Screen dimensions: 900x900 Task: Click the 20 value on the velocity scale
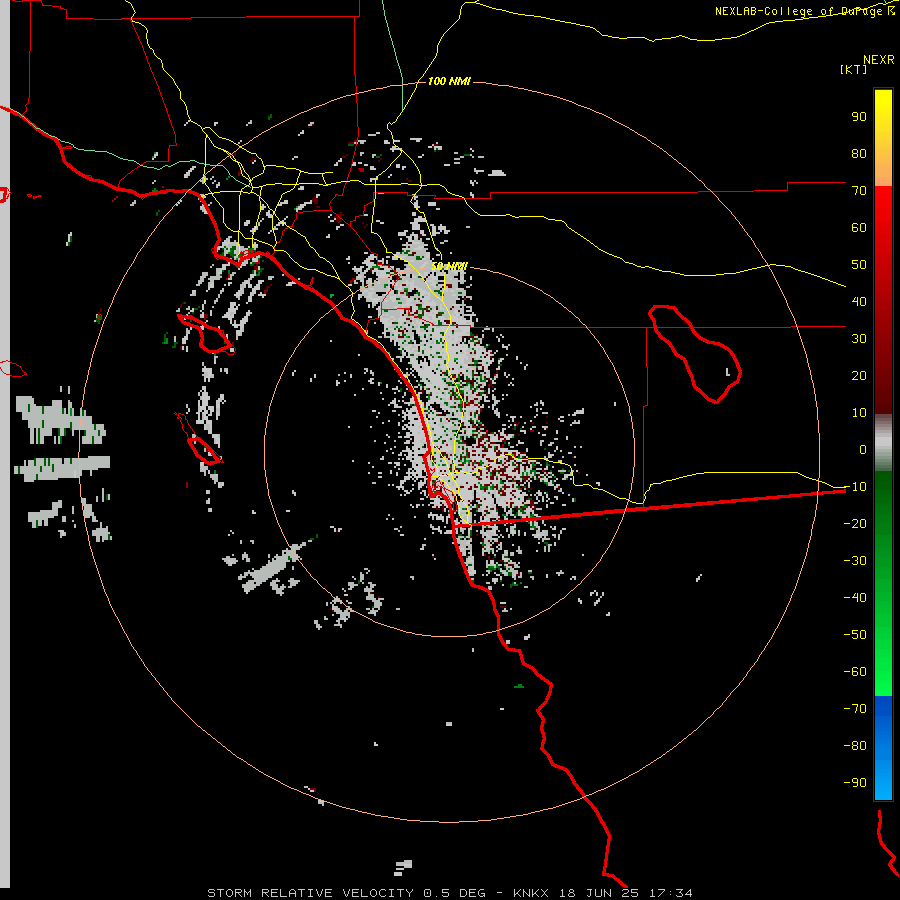pos(859,376)
